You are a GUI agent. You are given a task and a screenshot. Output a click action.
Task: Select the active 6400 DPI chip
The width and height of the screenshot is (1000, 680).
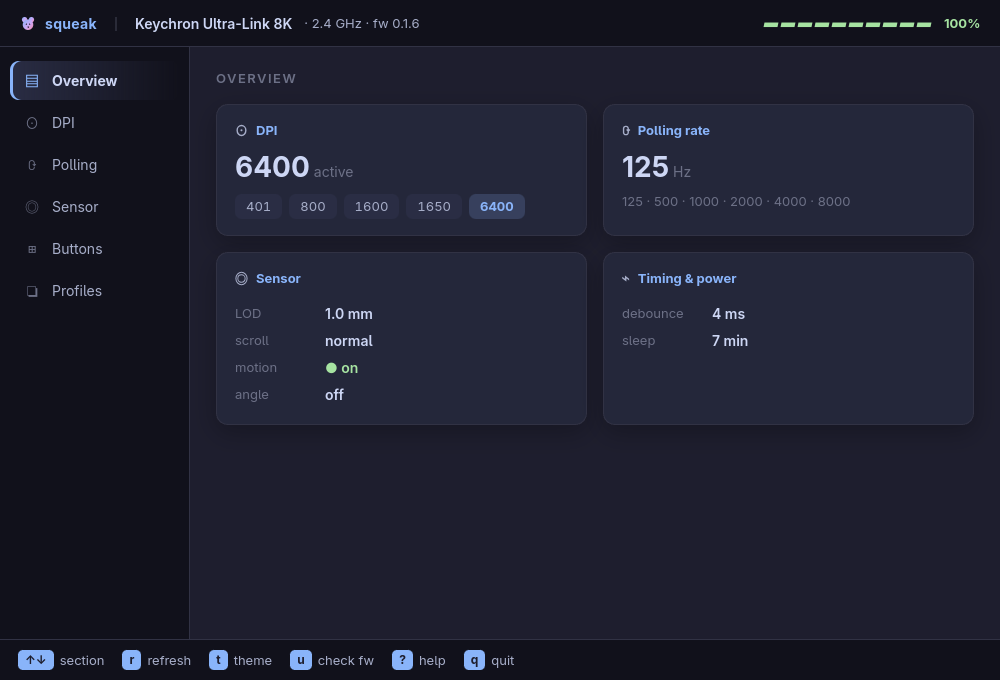point(497,207)
